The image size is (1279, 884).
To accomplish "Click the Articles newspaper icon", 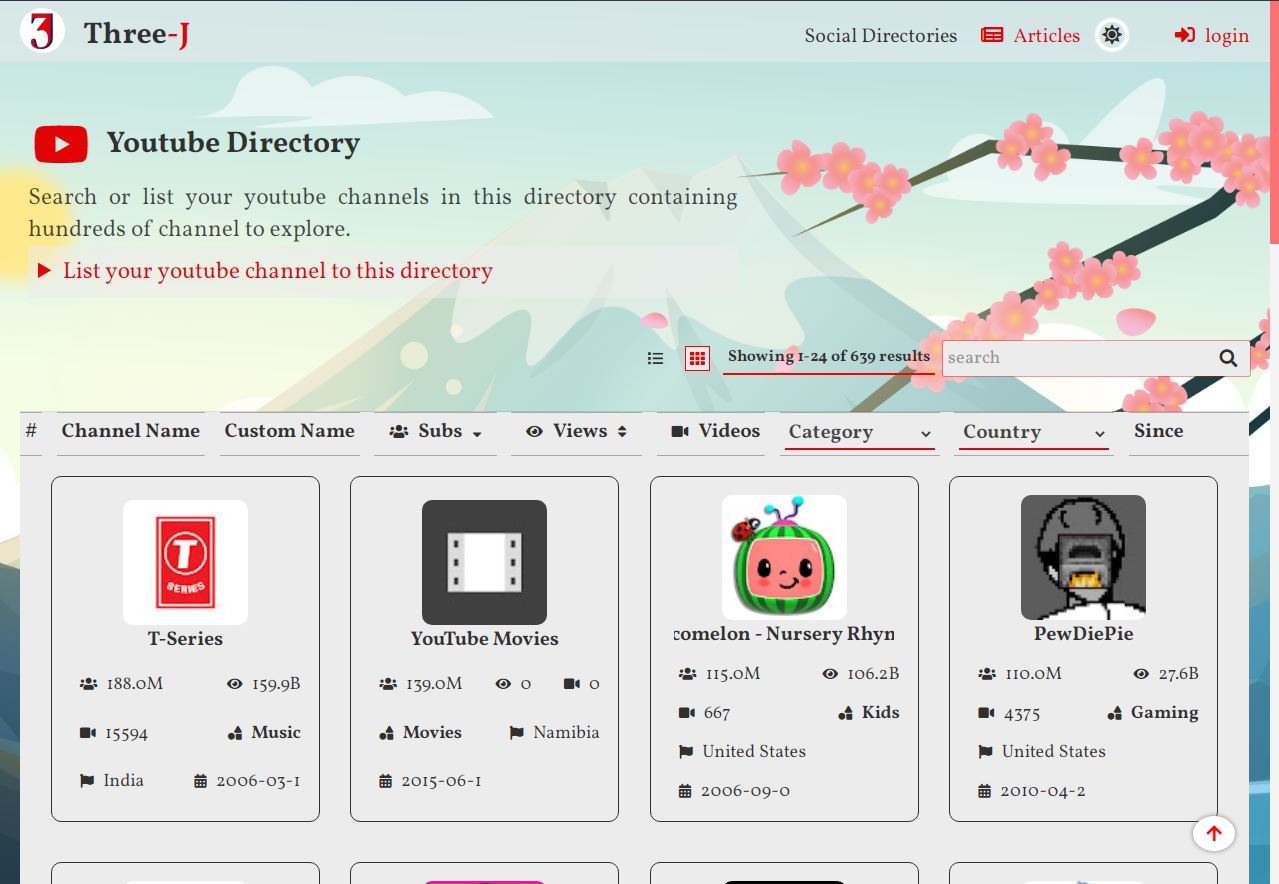I will (x=991, y=36).
